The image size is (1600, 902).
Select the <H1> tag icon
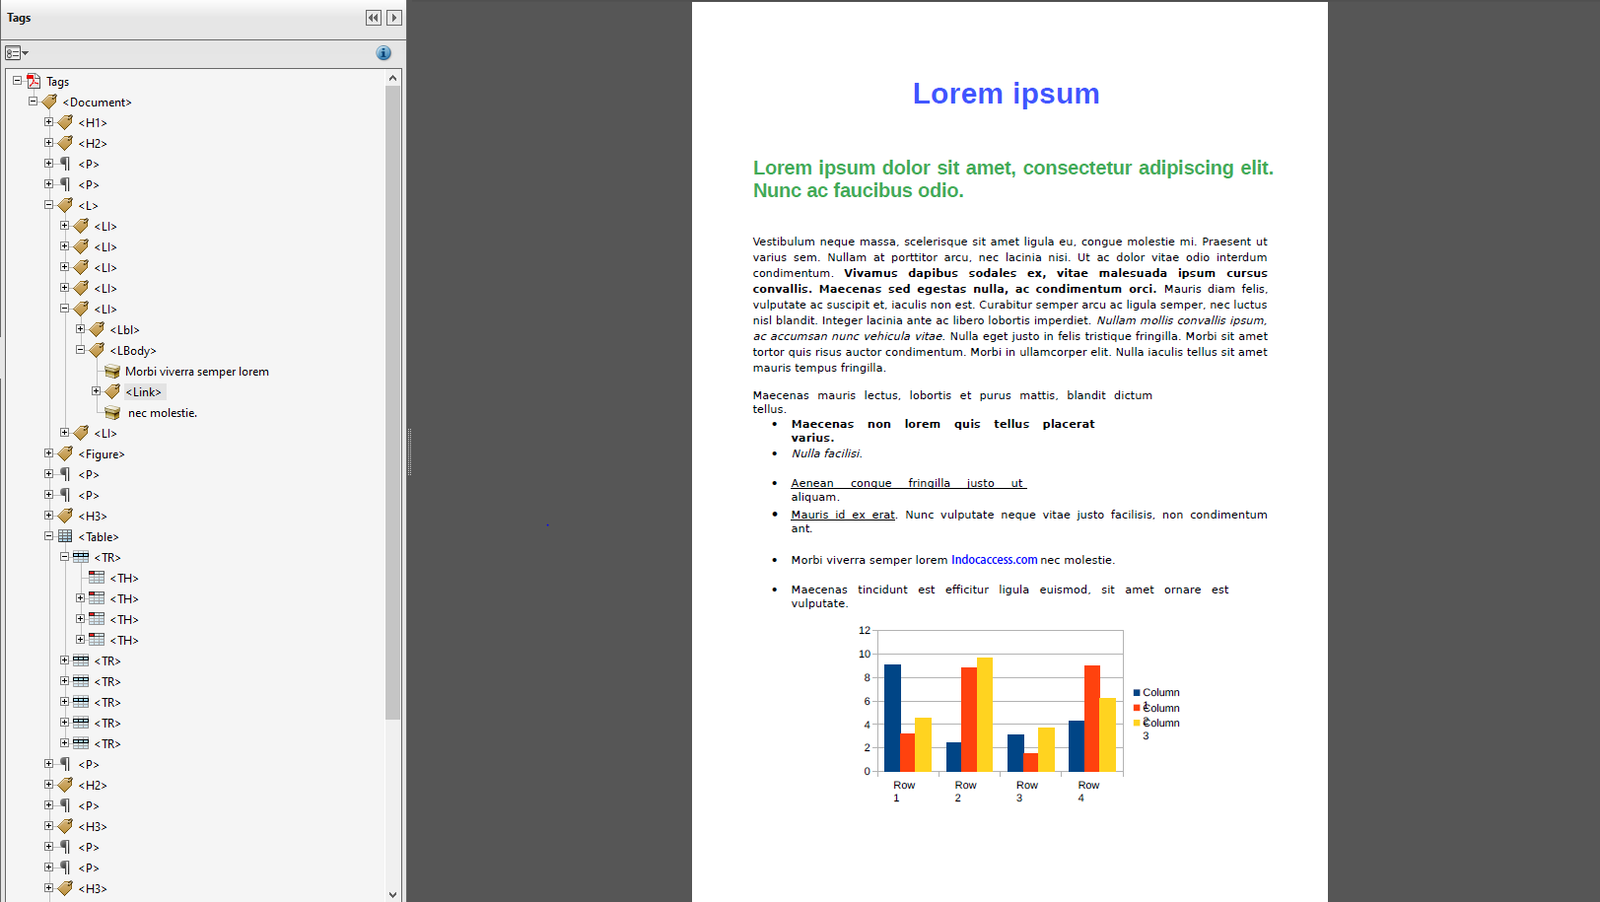(64, 122)
